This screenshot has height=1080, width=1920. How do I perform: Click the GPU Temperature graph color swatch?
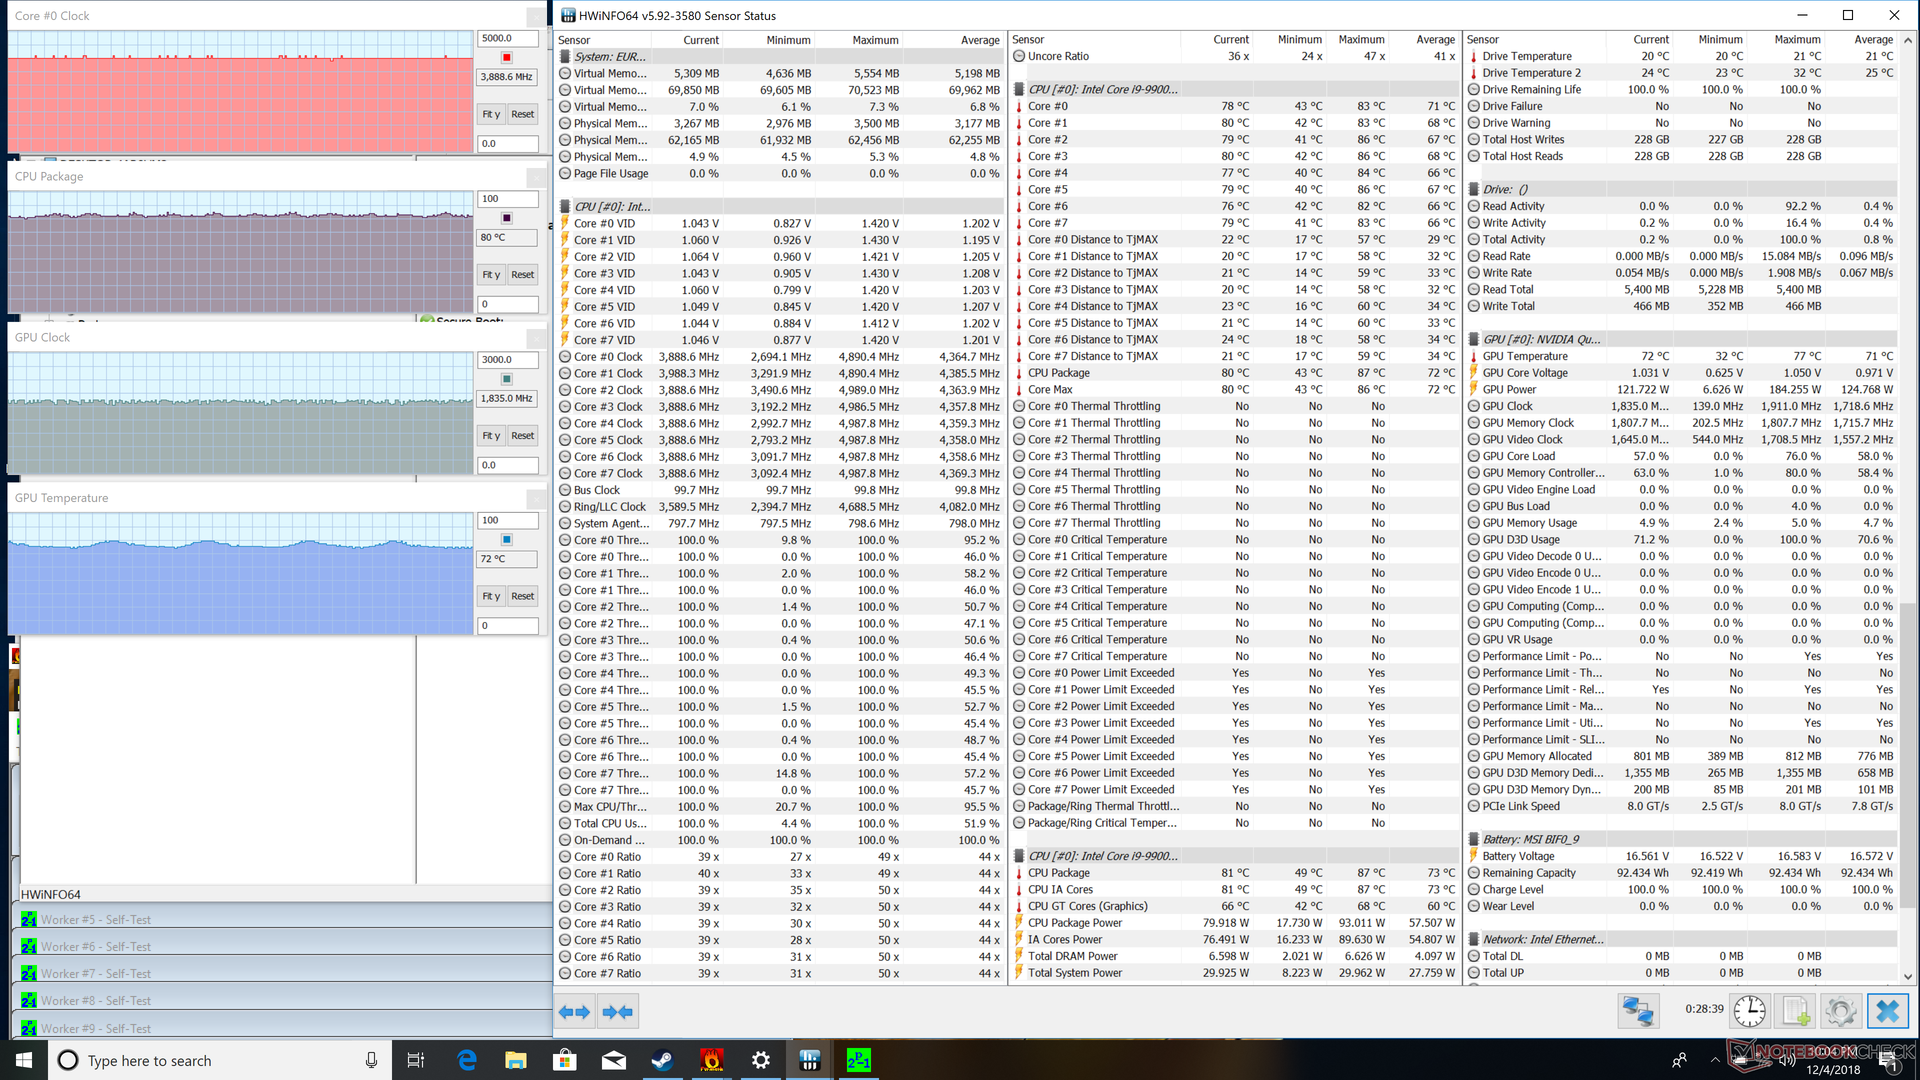coord(507,540)
